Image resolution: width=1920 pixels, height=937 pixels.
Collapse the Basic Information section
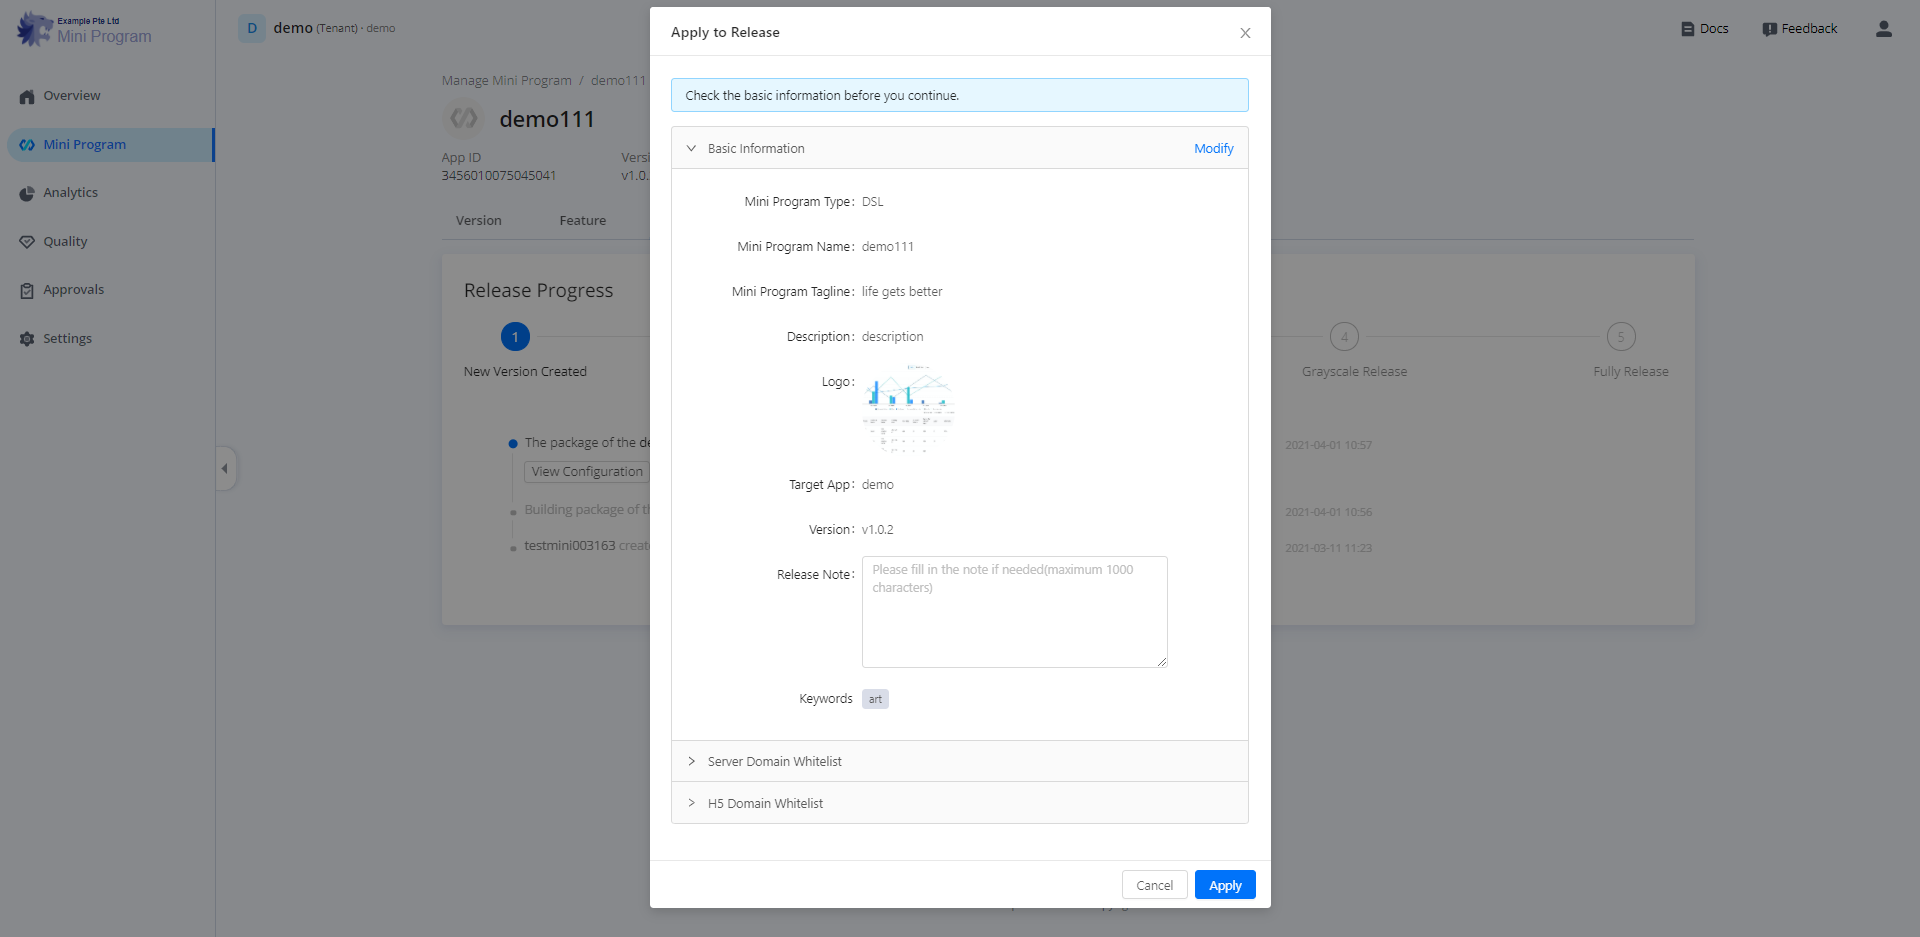(691, 148)
